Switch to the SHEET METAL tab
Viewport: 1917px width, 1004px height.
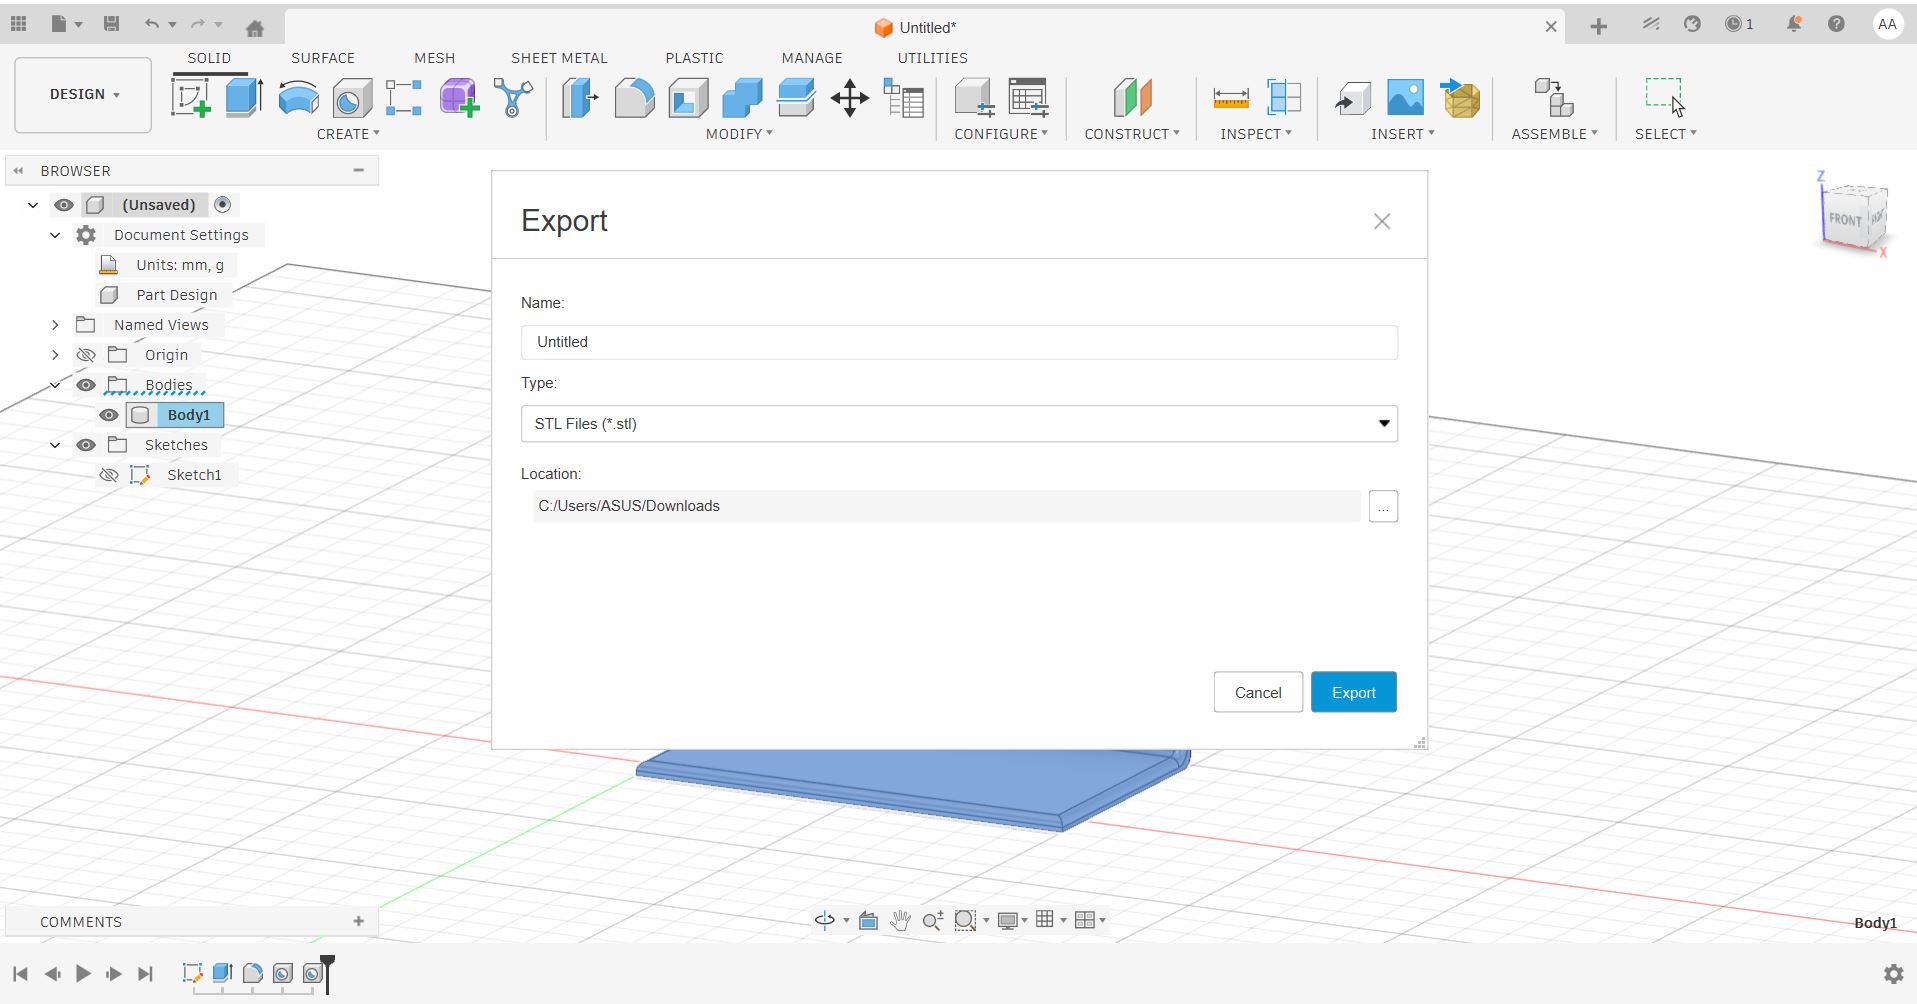(x=559, y=58)
